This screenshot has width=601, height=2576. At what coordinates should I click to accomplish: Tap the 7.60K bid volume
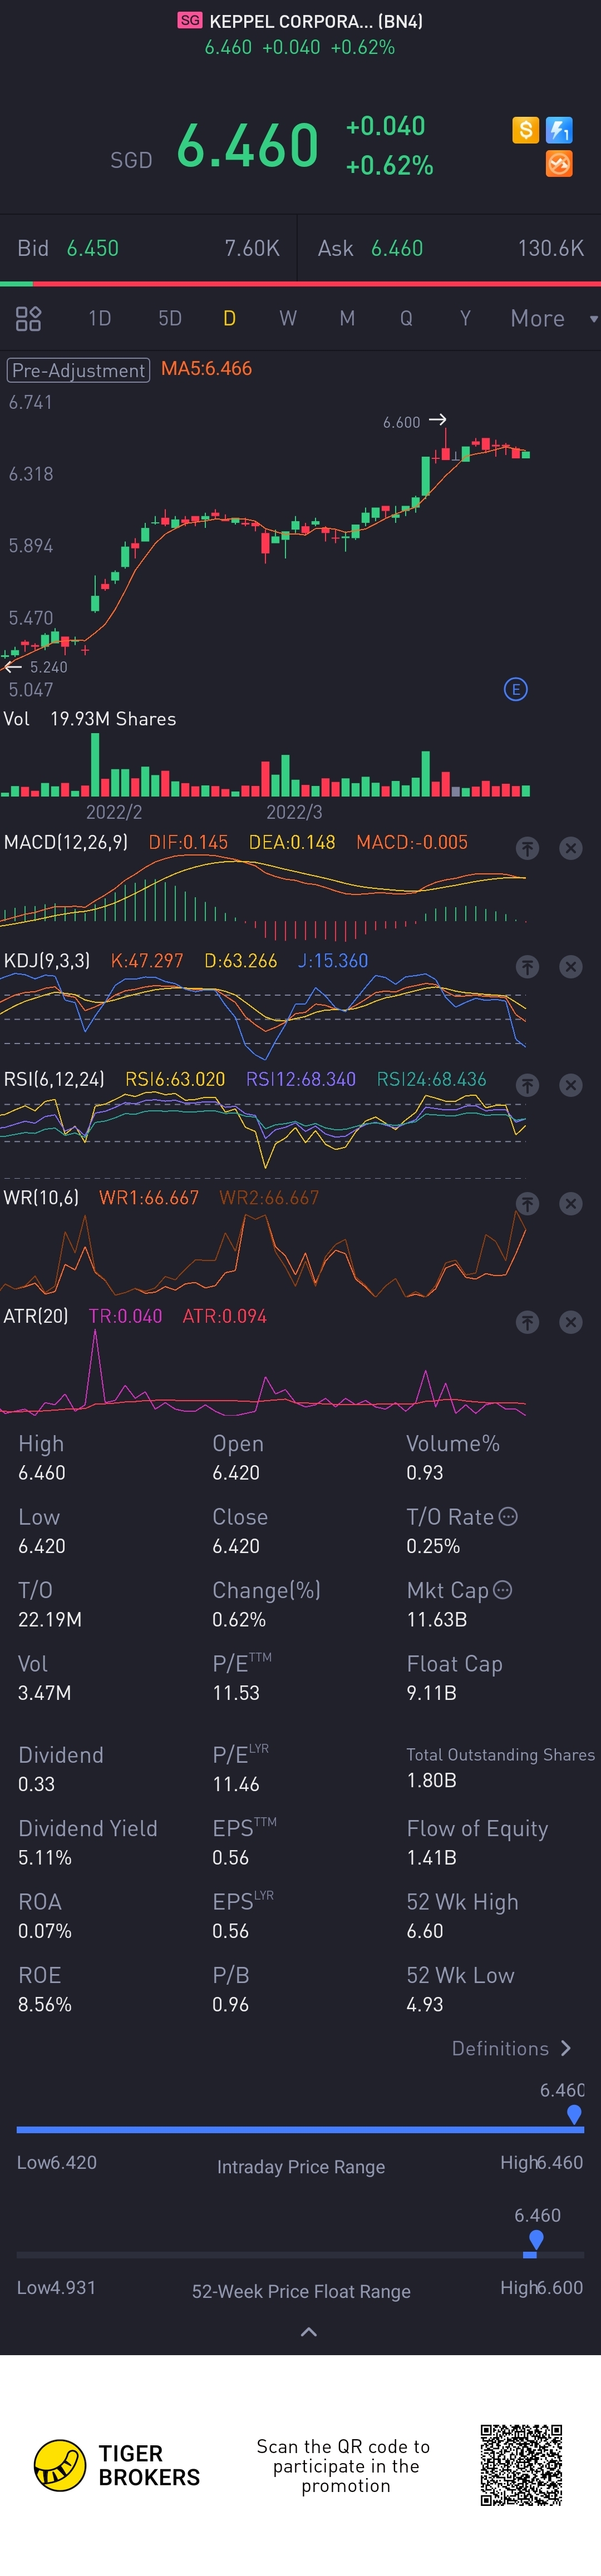[252, 248]
